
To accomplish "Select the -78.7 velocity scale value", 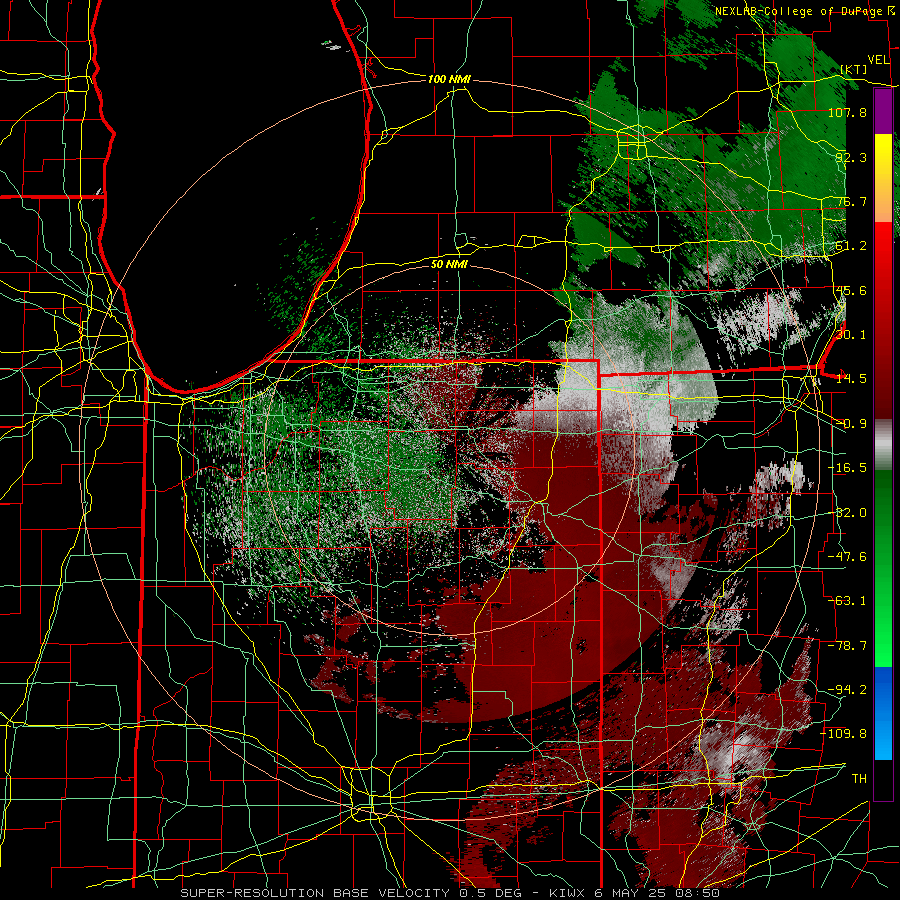I will (847, 646).
